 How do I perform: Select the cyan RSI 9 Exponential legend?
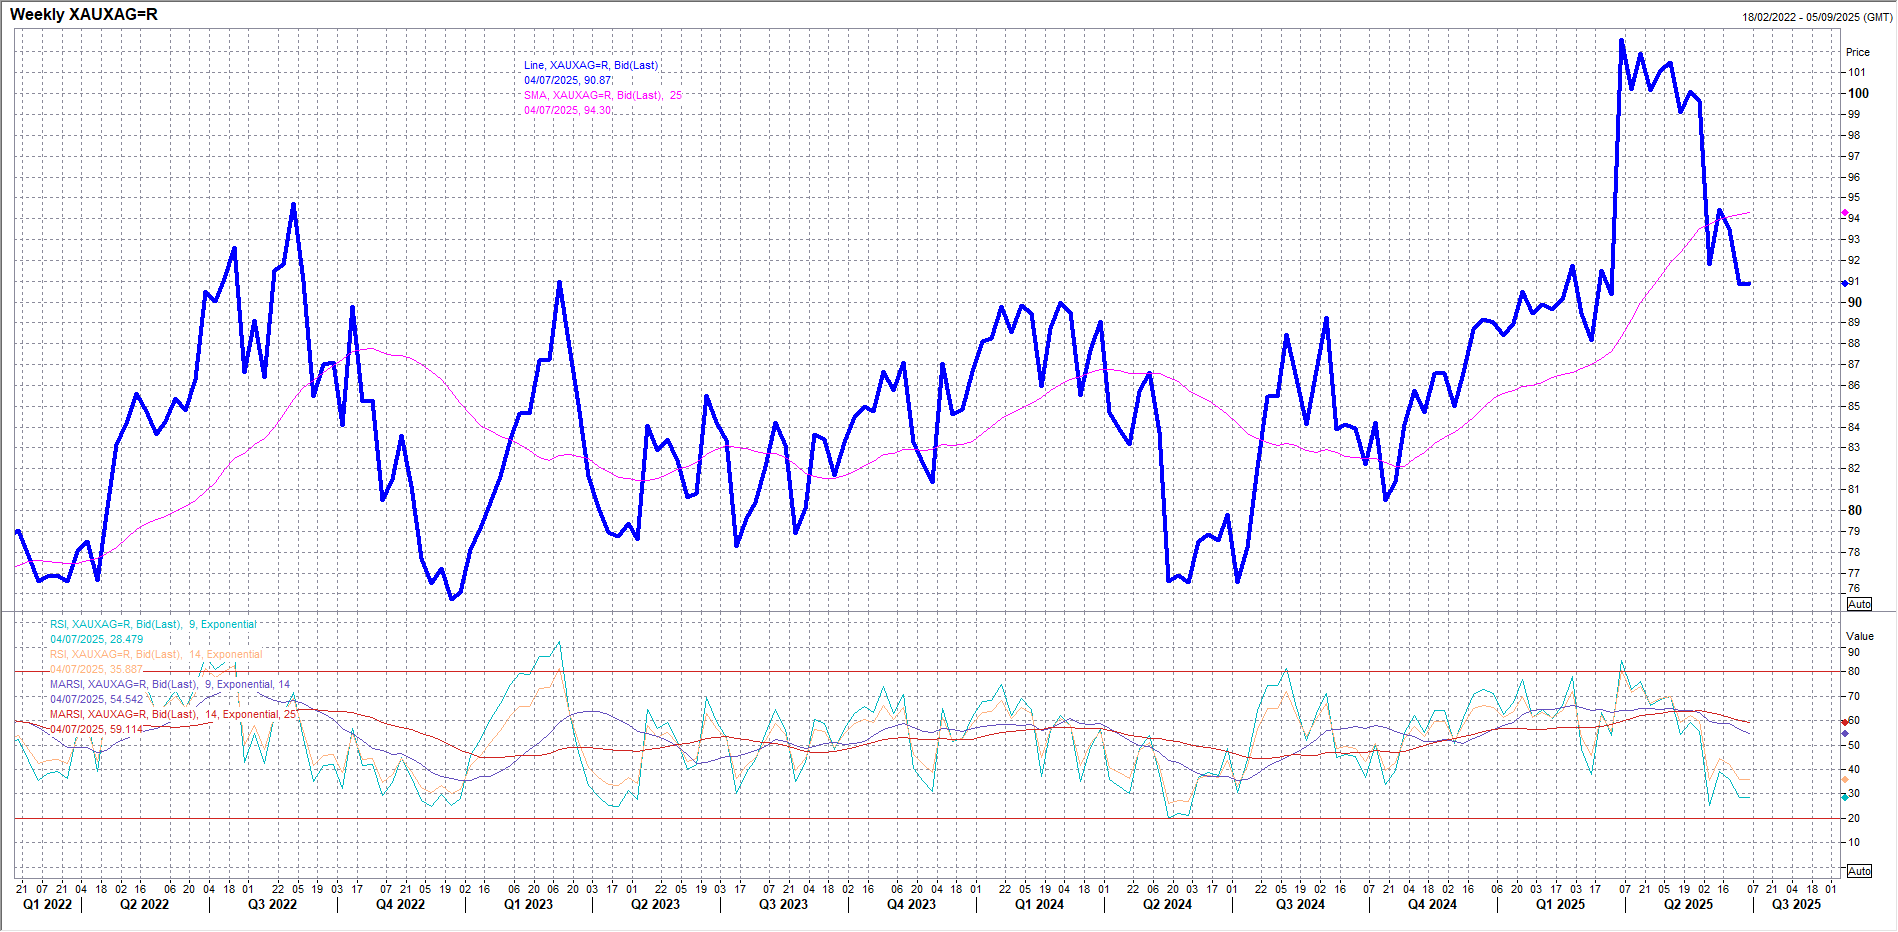tap(153, 624)
